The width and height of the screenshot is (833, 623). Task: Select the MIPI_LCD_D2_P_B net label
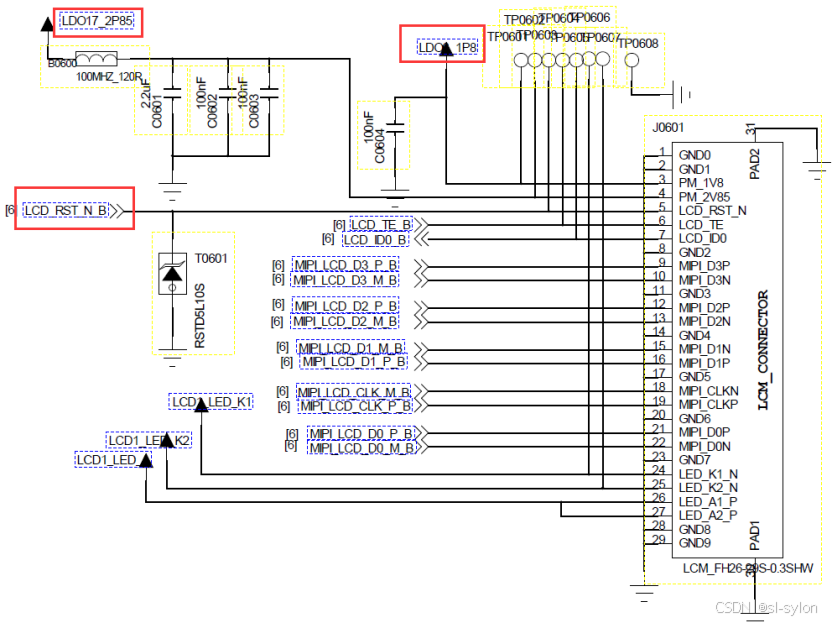[345, 306]
